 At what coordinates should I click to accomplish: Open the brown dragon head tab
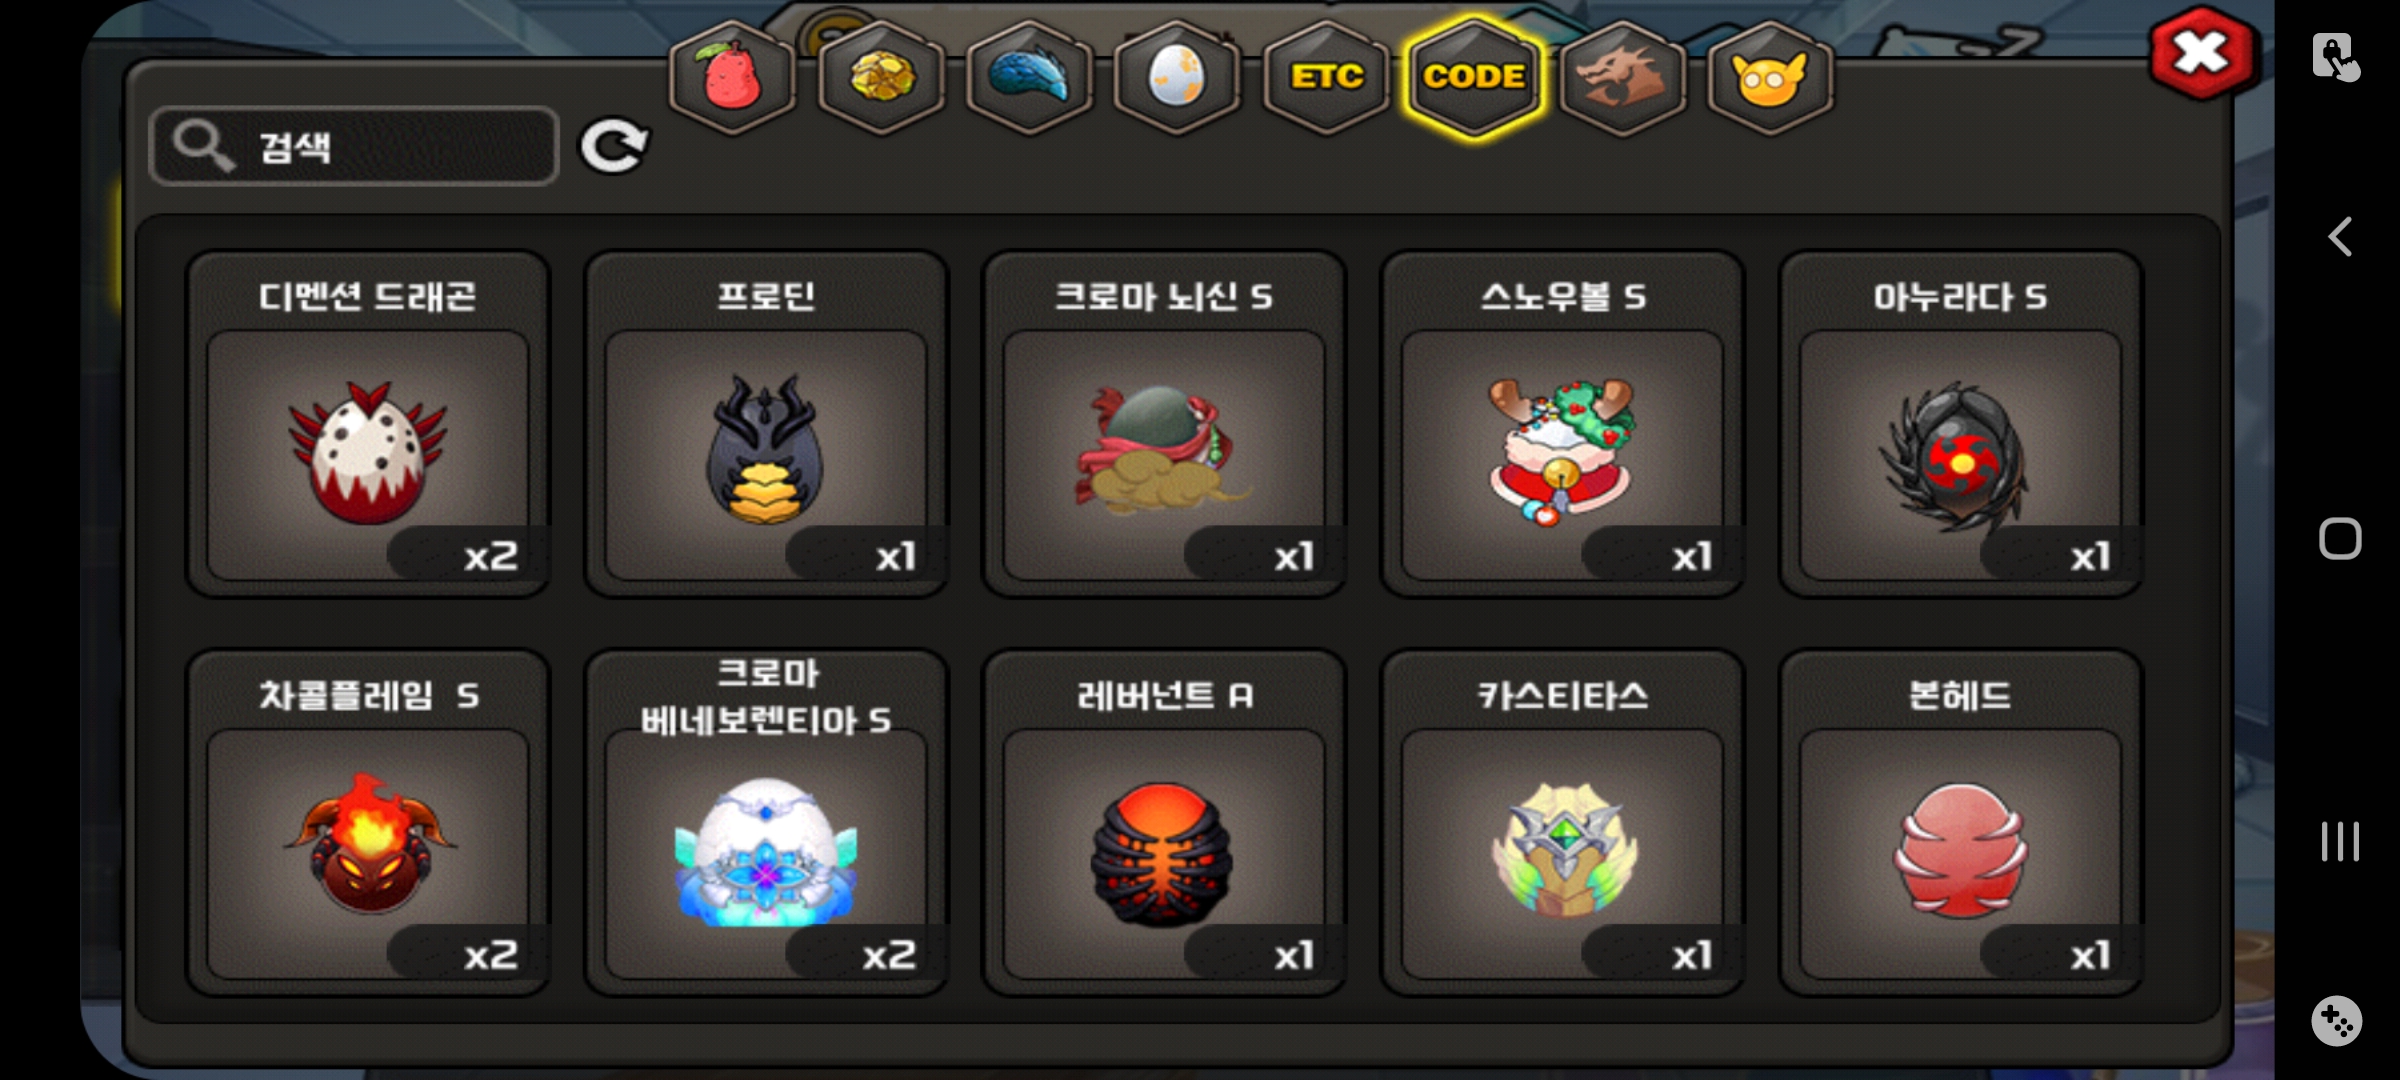pos(1622,78)
